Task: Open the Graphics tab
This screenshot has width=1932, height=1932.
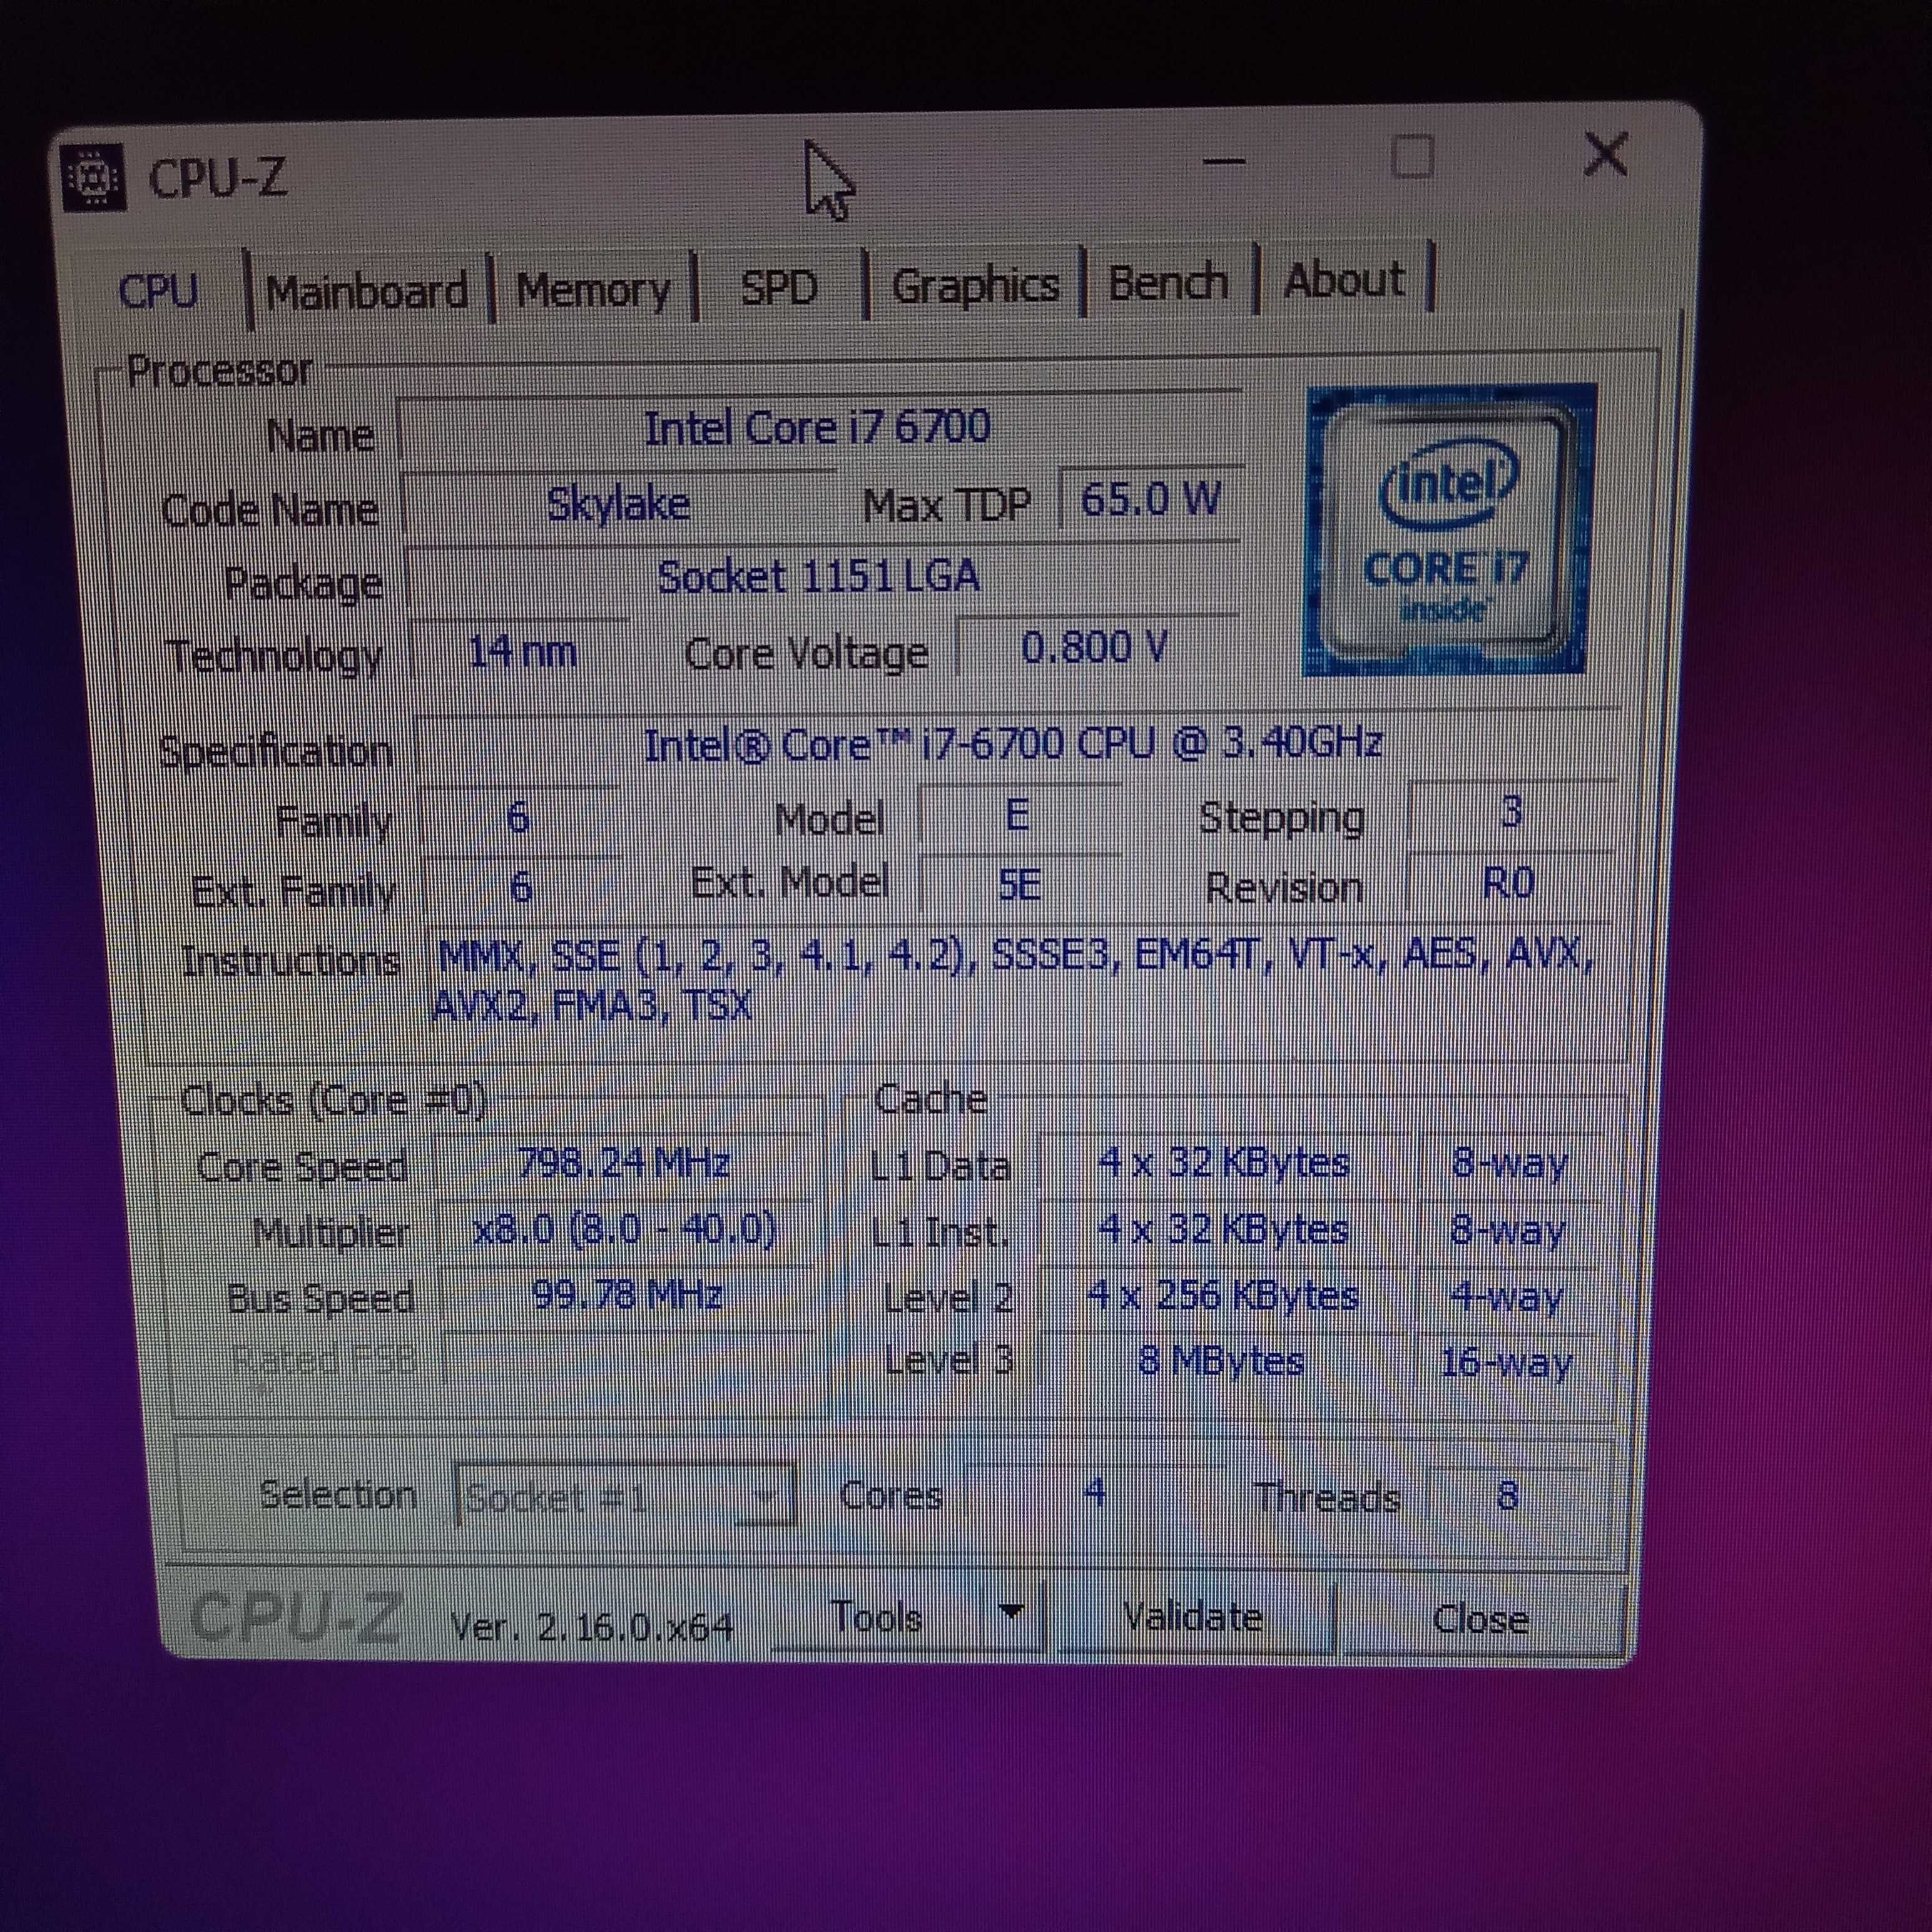Action: (x=975, y=285)
